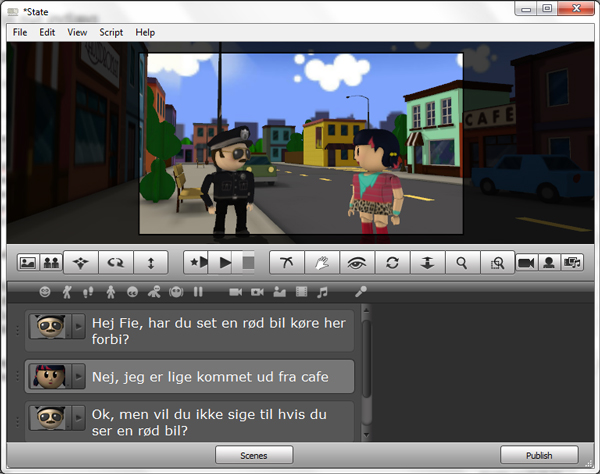Click the dialogue text 'Hej Fie, har du set'
This screenshot has height=474, width=600.
click(x=218, y=331)
